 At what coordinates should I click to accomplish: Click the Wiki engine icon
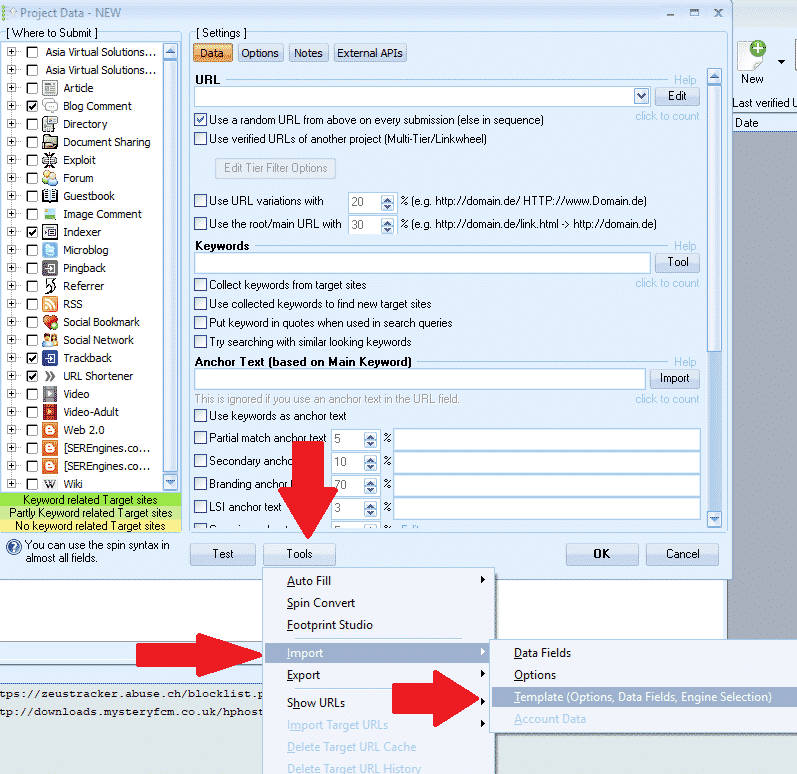click(x=50, y=484)
